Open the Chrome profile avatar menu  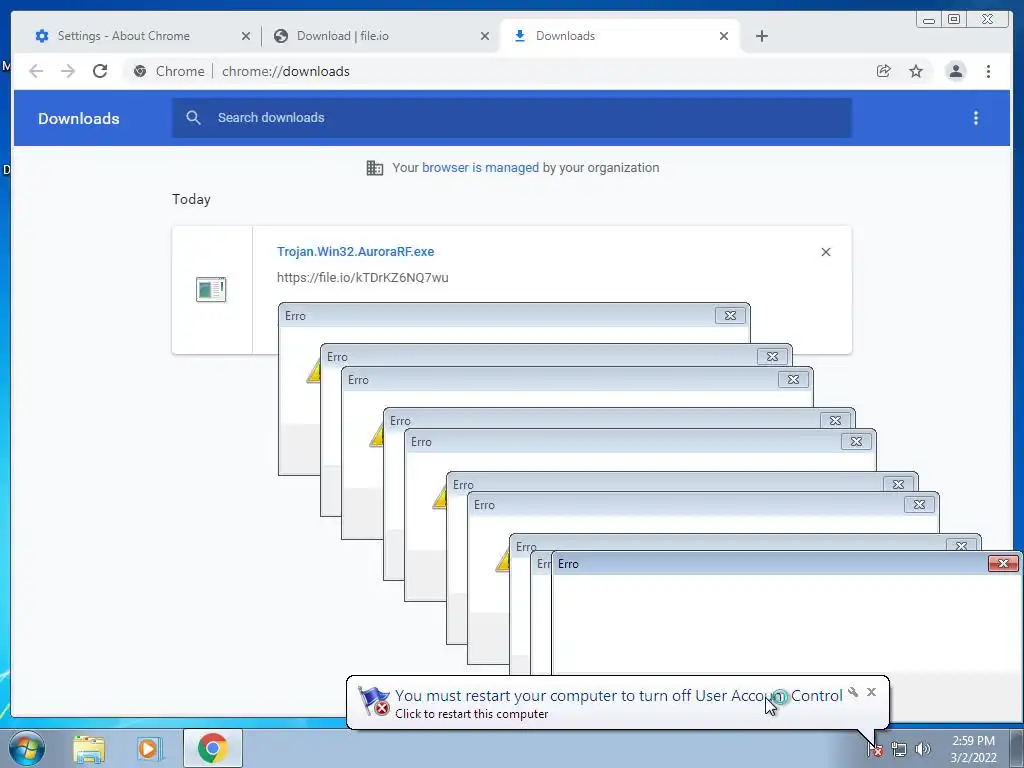click(955, 71)
